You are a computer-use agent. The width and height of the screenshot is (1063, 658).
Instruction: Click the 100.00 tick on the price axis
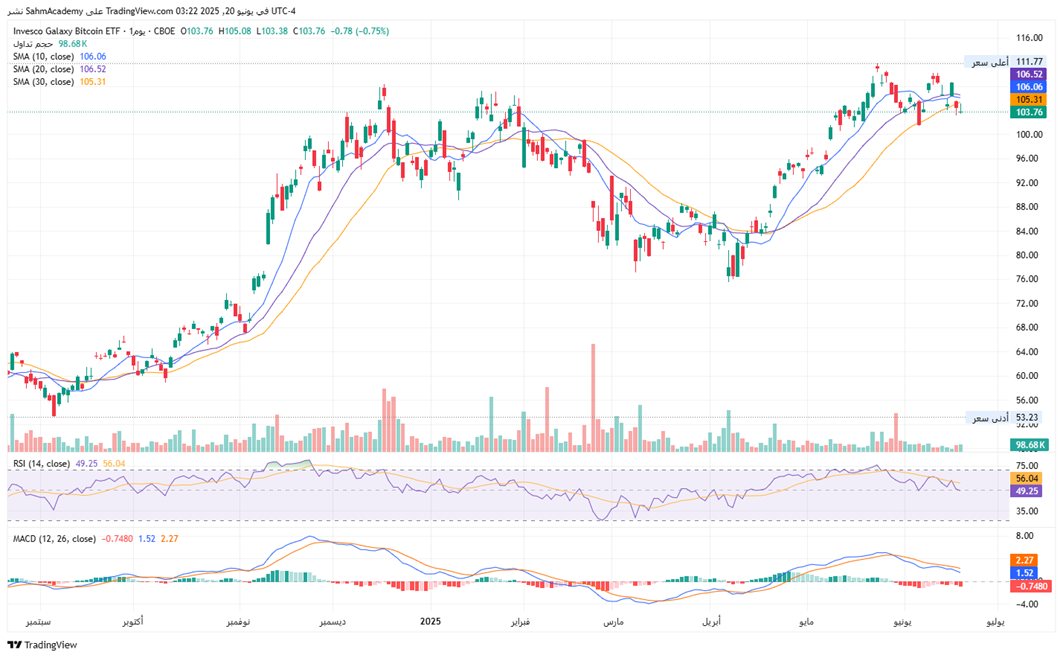coord(1029,135)
